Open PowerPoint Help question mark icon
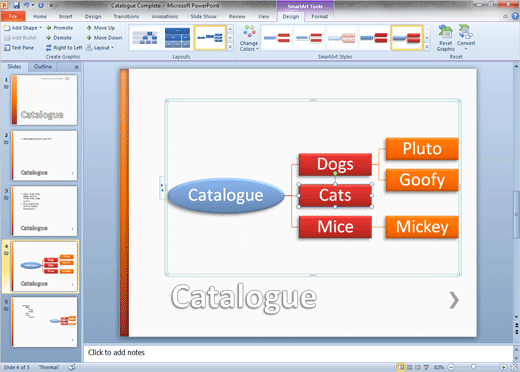 [515, 16]
